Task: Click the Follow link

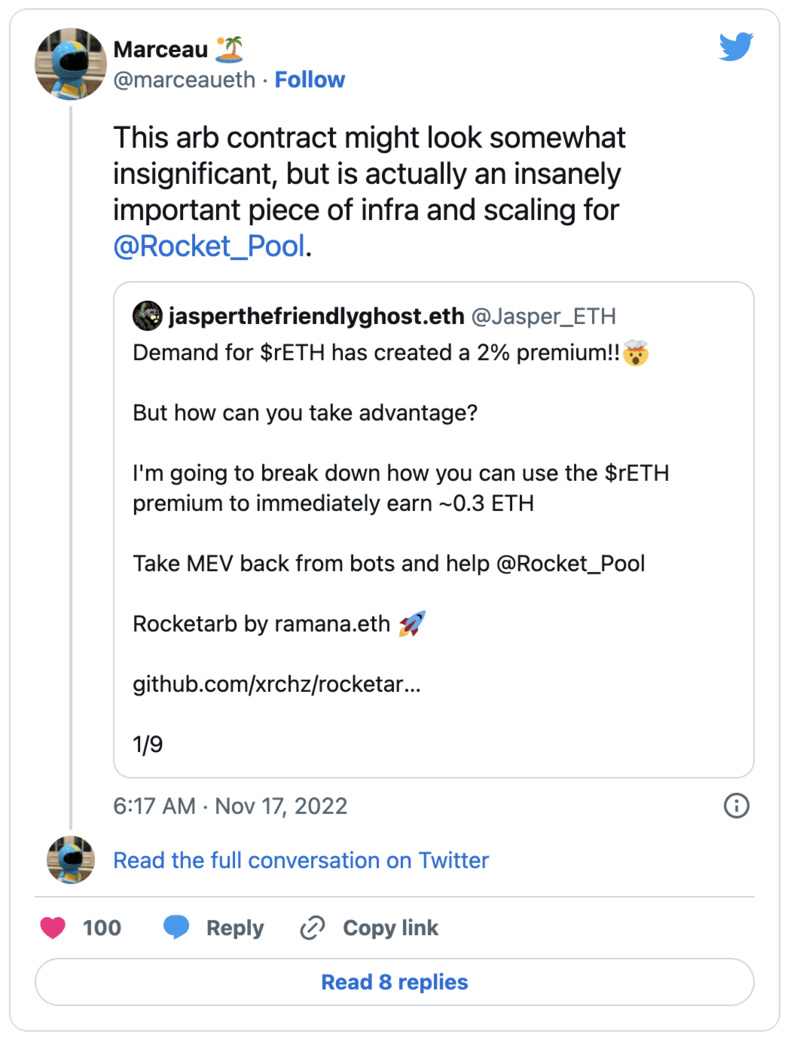Action: pyautogui.click(x=310, y=80)
